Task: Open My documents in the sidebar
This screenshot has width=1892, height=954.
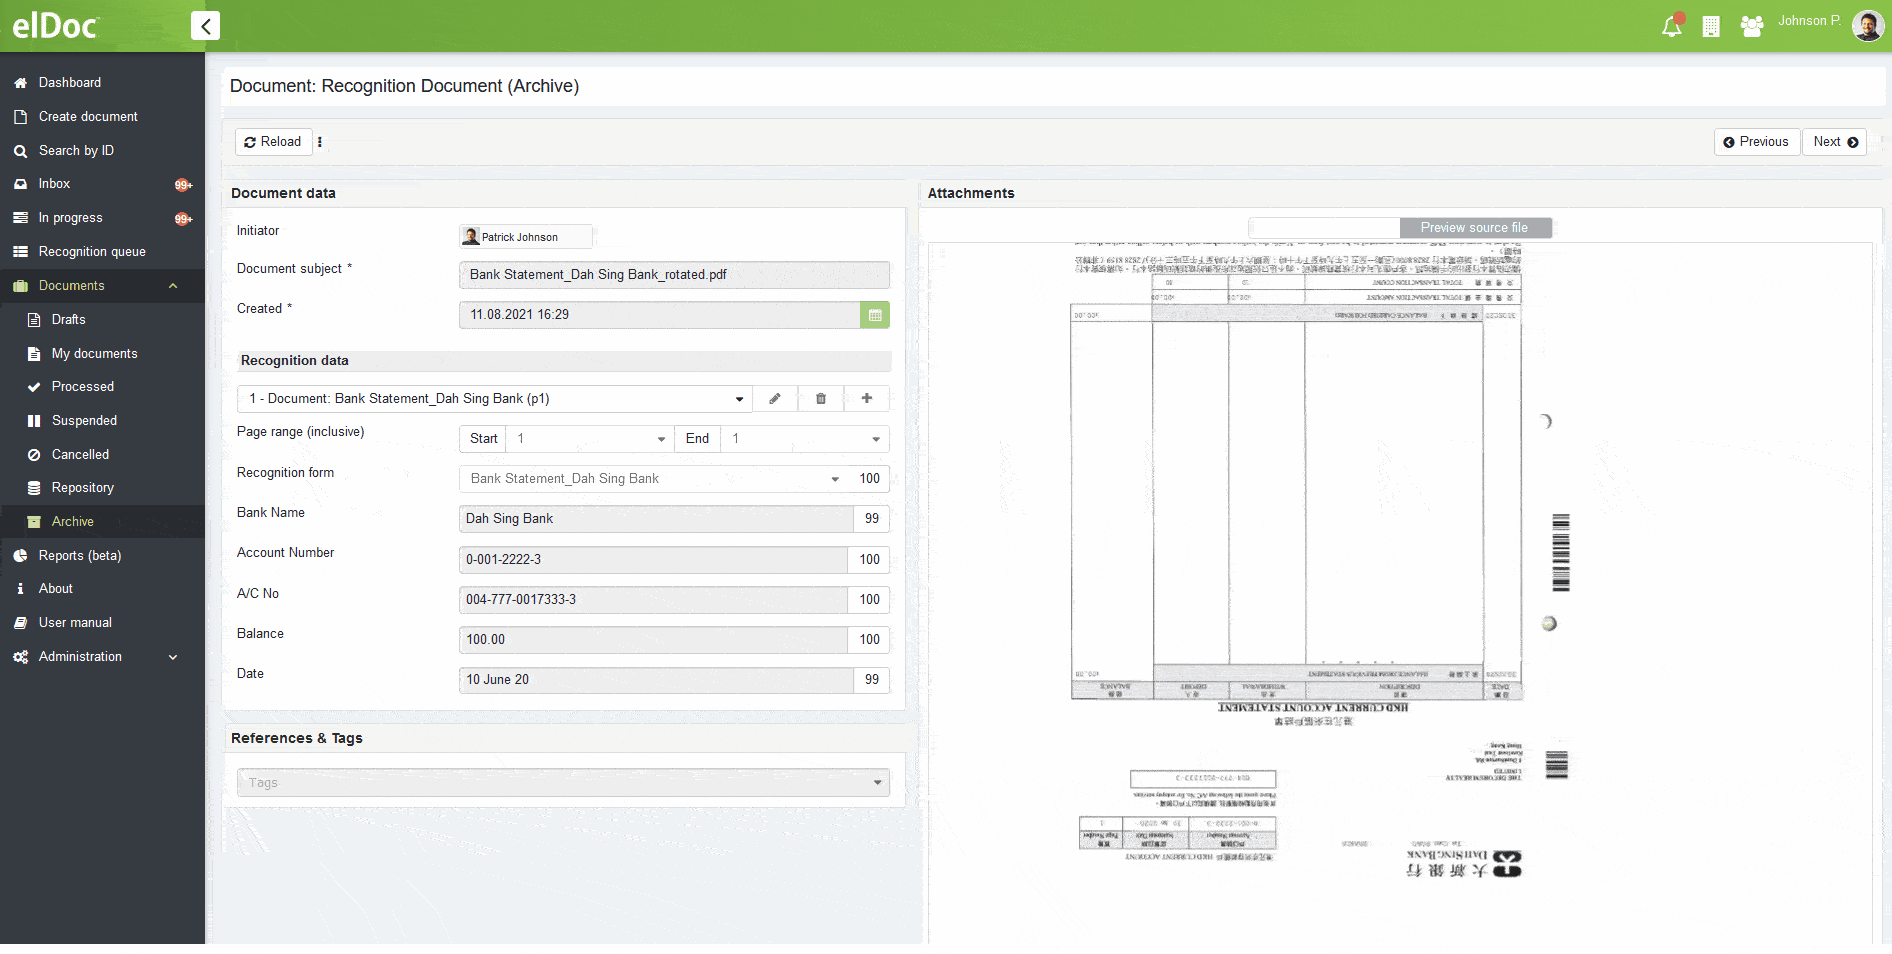Action: pyautogui.click(x=95, y=354)
